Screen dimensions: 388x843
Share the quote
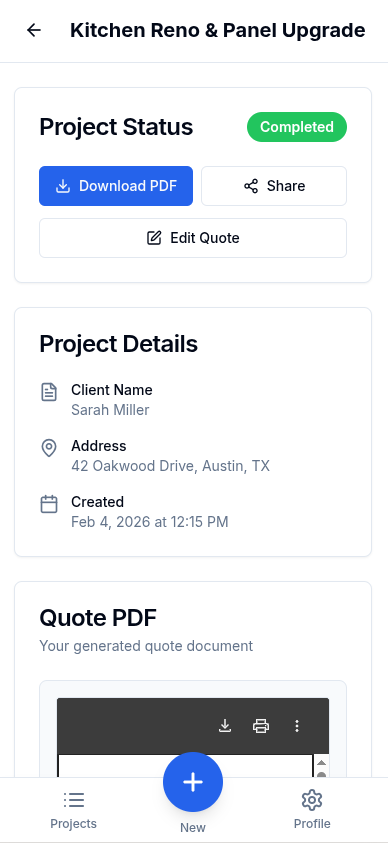[x=274, y=186]
